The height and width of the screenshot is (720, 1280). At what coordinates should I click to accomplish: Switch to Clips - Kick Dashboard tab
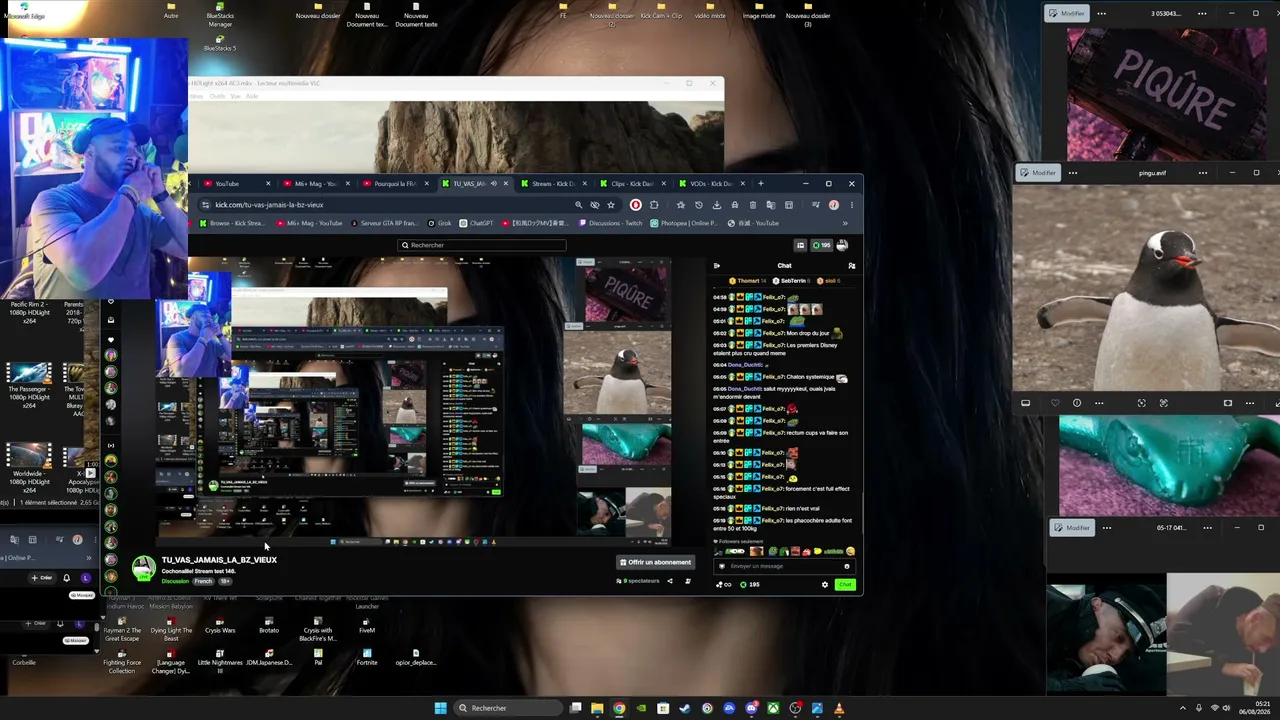[630, 184]
